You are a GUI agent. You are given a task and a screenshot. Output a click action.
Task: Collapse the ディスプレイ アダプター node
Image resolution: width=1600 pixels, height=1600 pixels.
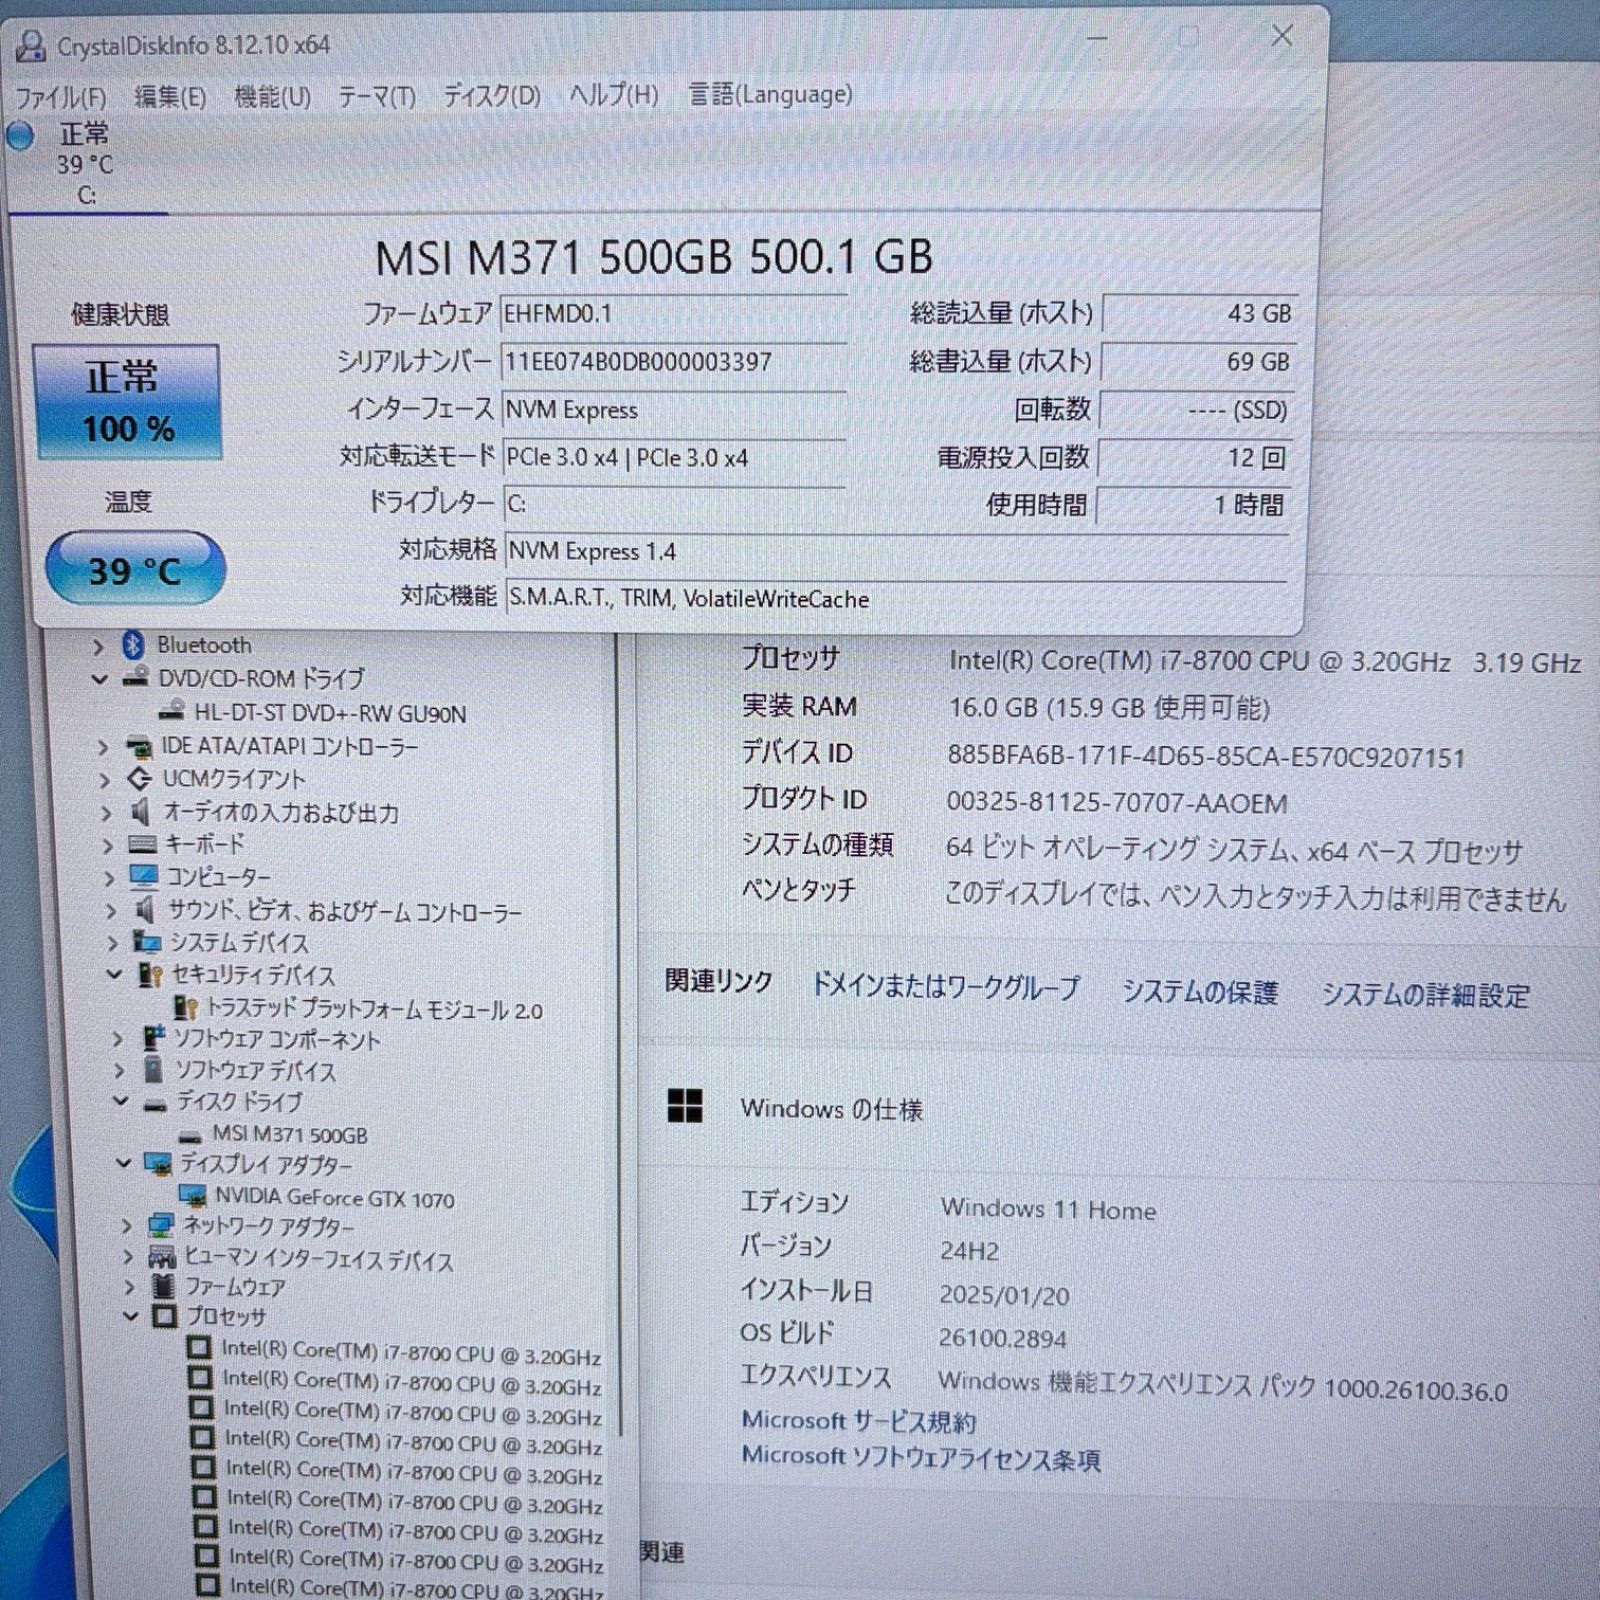pos(123,1163)
